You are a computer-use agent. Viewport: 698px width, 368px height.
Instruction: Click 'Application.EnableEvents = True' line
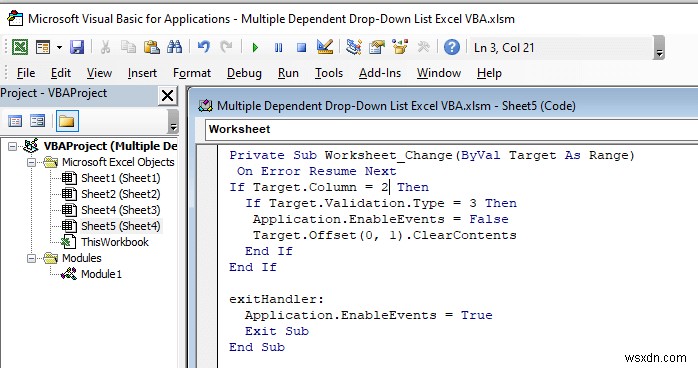click(368, 315)
